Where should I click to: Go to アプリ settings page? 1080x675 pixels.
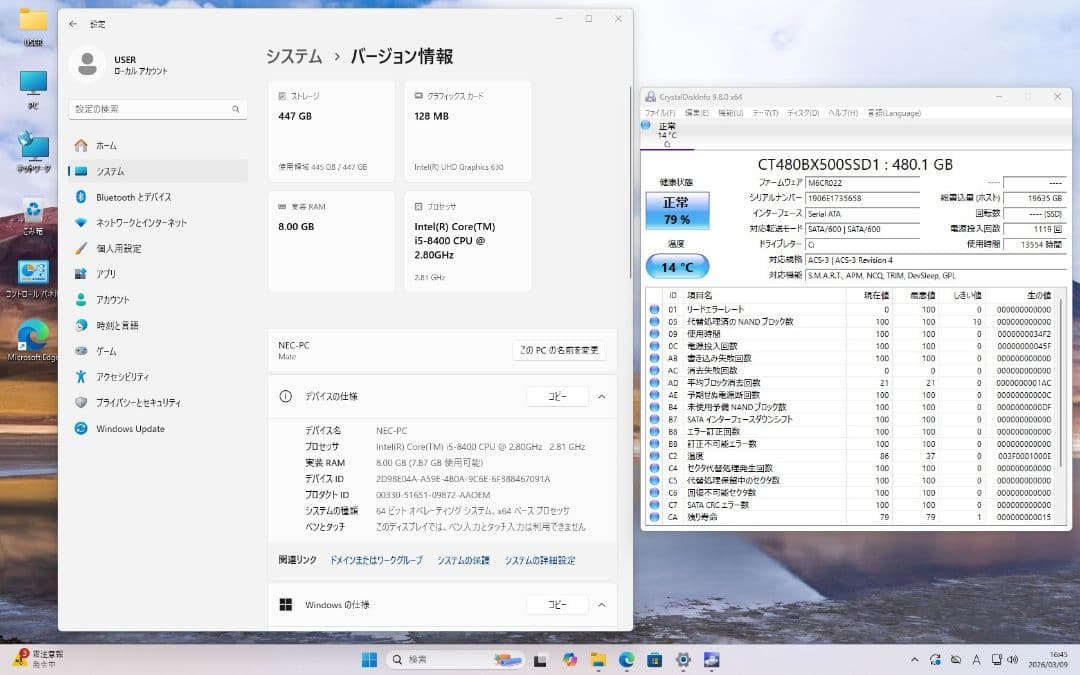point(158,273)
